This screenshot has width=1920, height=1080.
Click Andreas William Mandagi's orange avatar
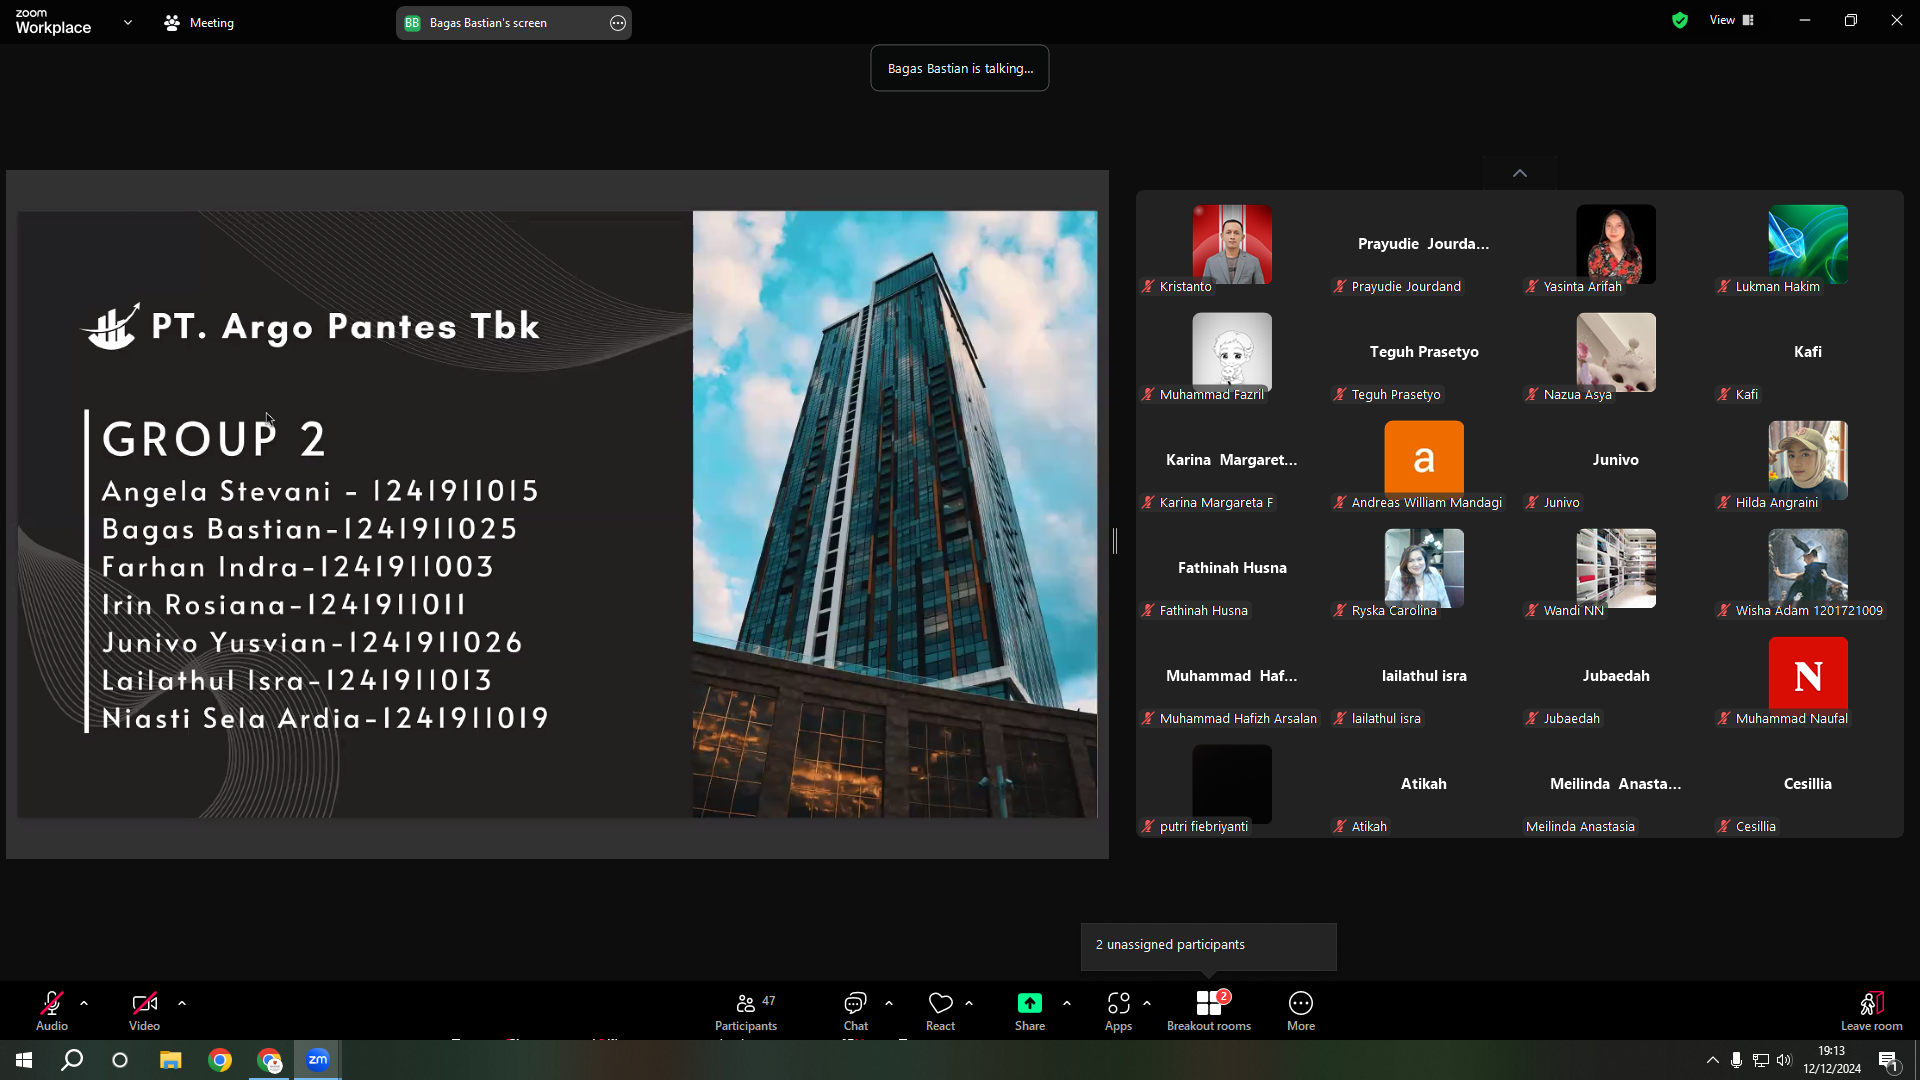(1424, 459)
